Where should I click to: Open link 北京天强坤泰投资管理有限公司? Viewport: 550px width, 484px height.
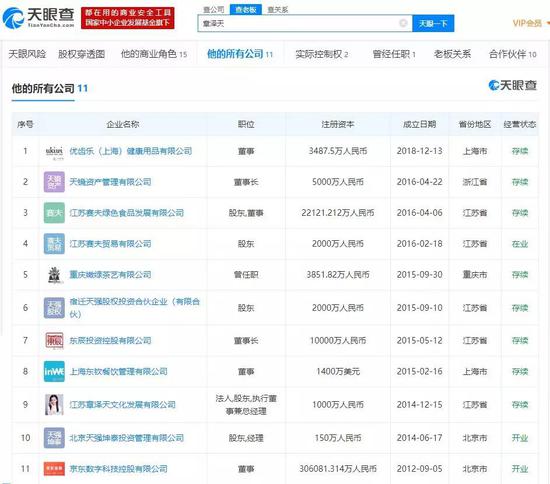tap(127, 438)
